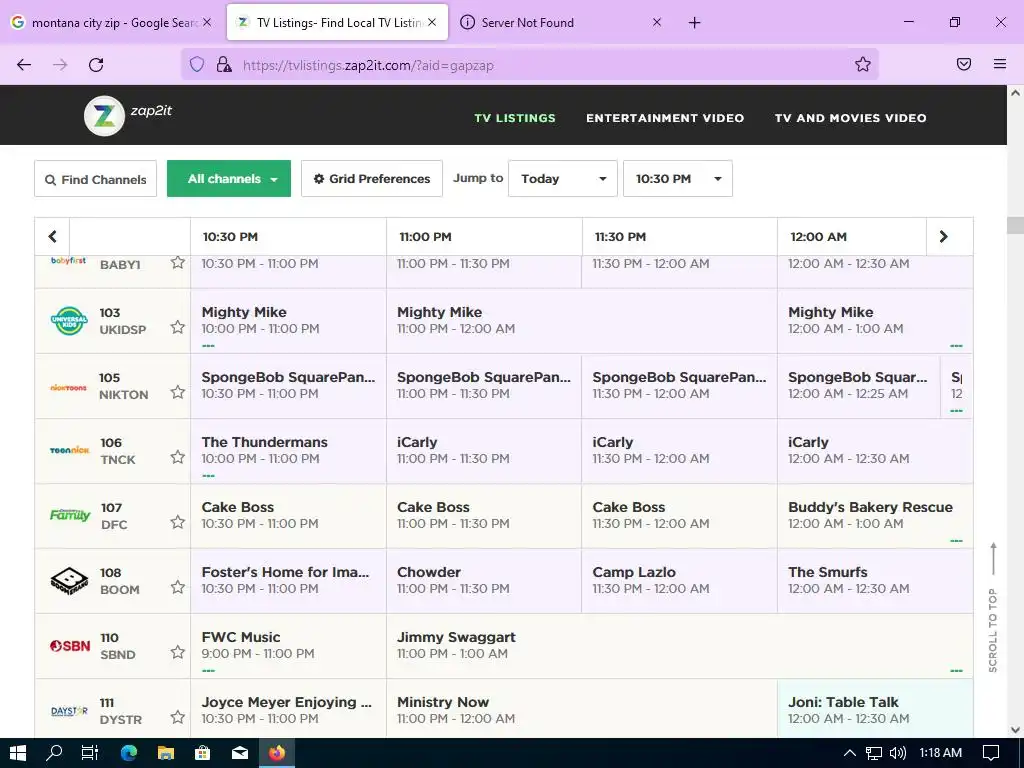Favorite channel 106 TNCK star
This screenshot has height=768, width=1024.
[x=178, y=457]
